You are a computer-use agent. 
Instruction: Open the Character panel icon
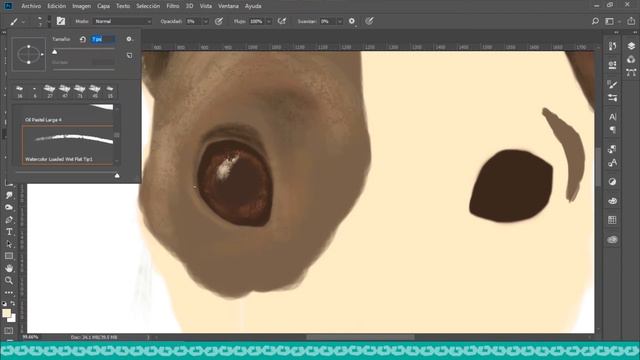click(x=612, y=117)
